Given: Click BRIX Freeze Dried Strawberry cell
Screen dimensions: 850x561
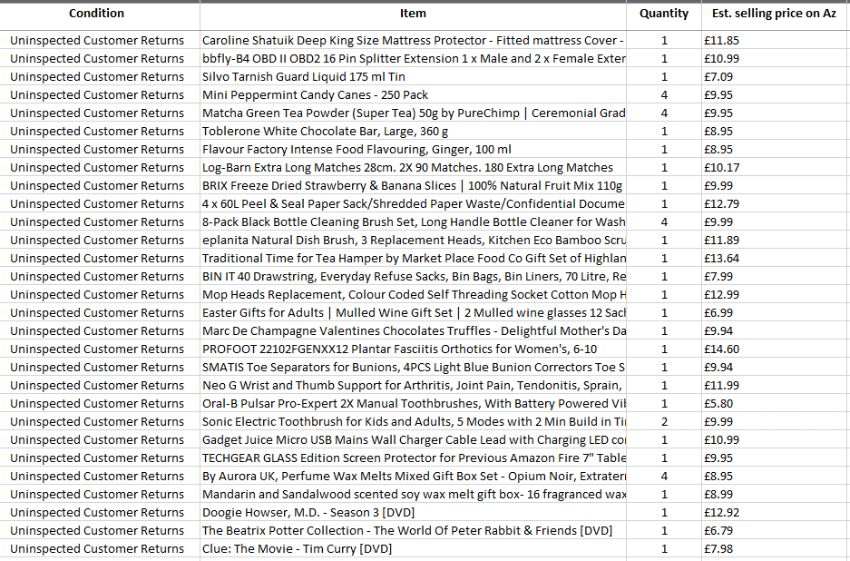Looking at the screenshot, I should pos(413,186).
